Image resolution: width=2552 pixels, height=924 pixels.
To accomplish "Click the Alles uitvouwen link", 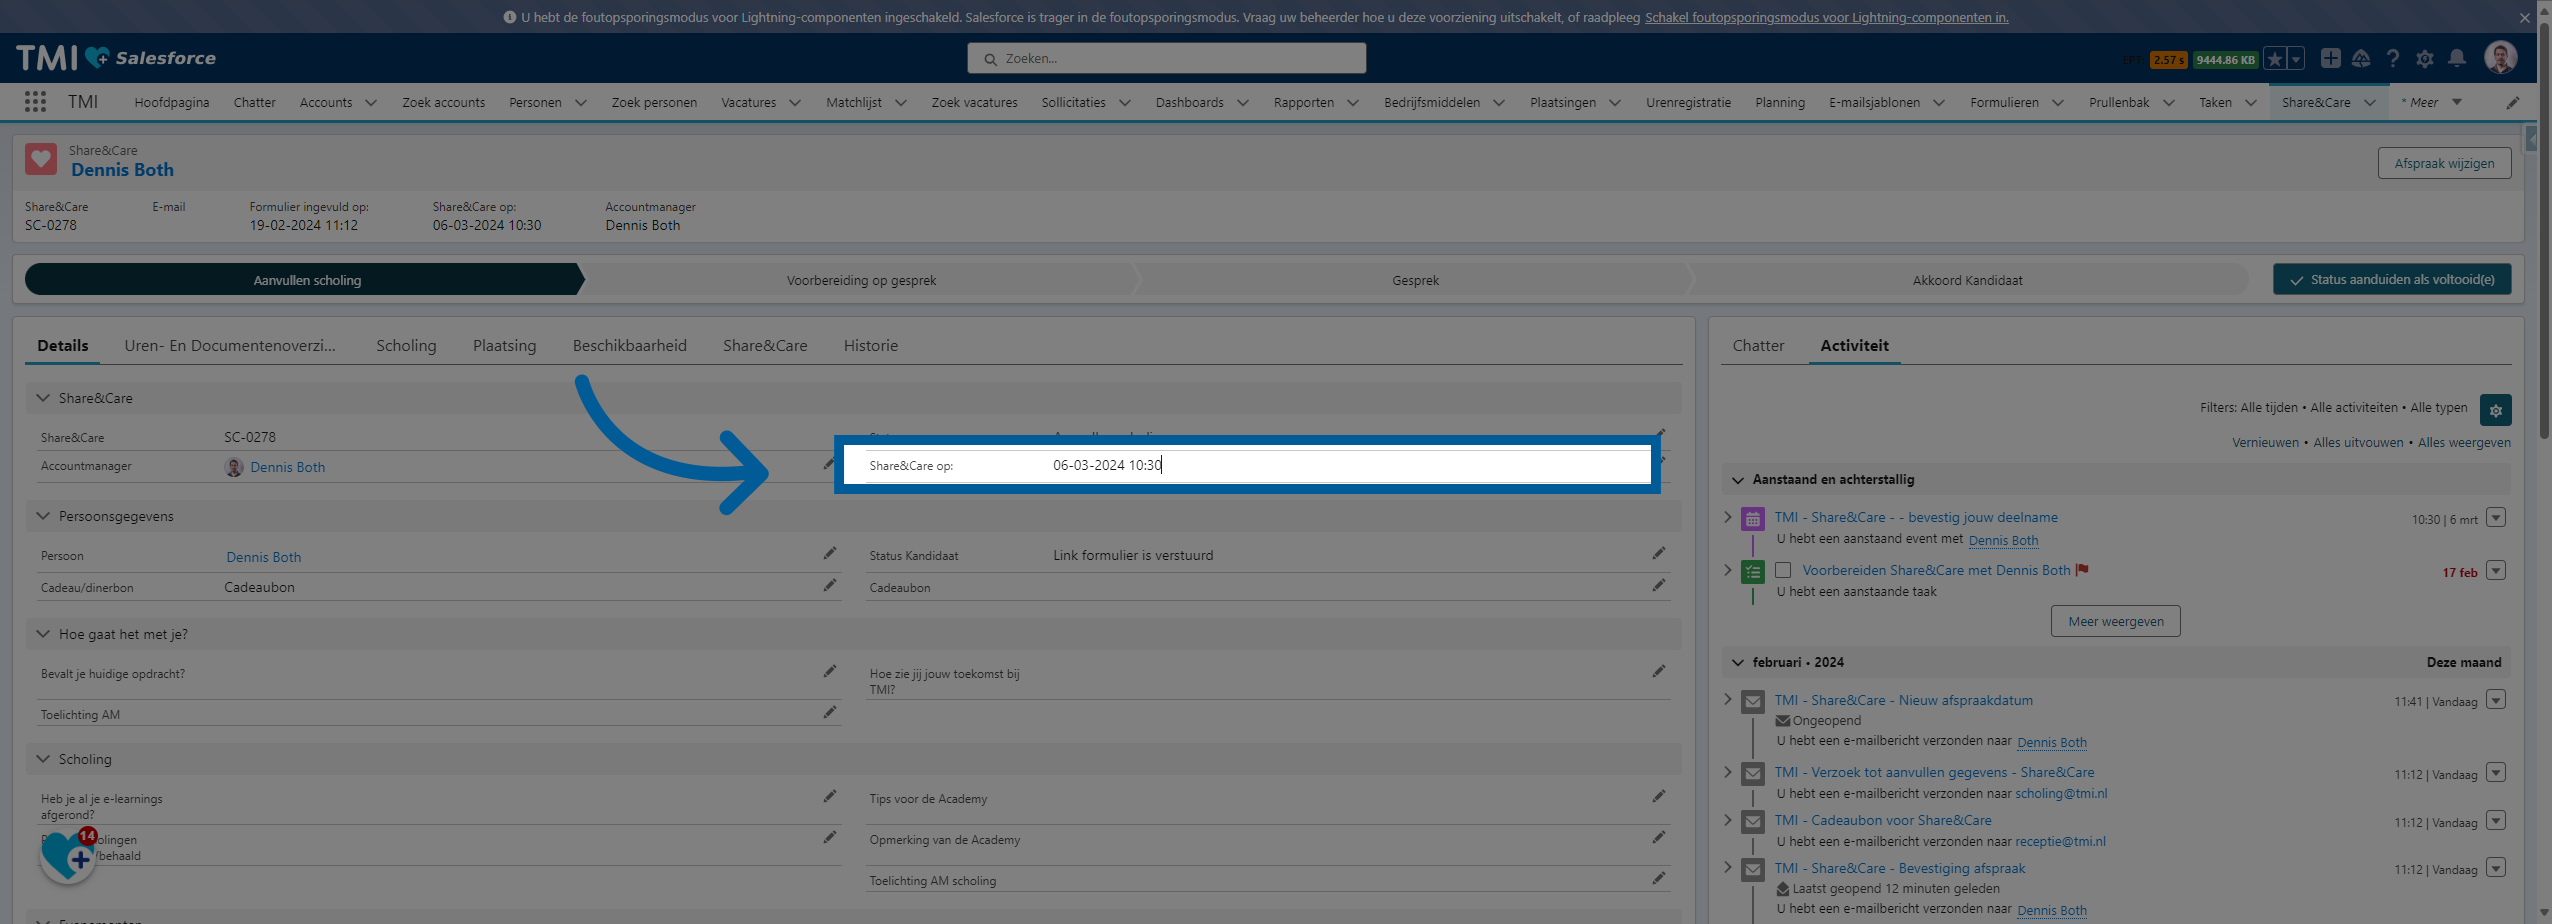I will click(2358, 443).
